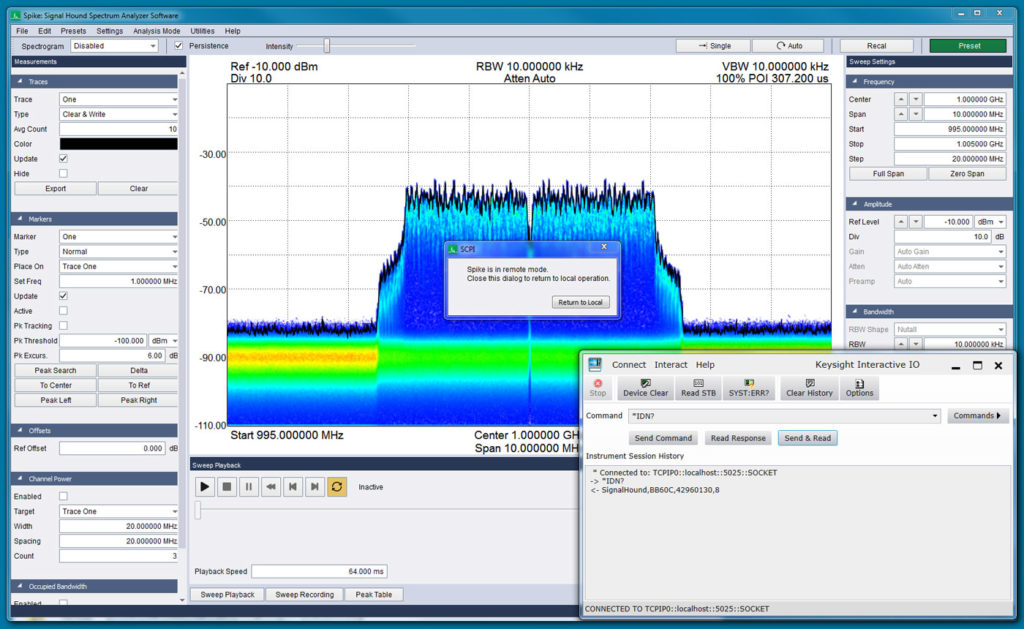The width and height of the screenshot is (1024, 629).
Task: Click the SYST:ERR? toolbar icon
Action: point(749,389)
